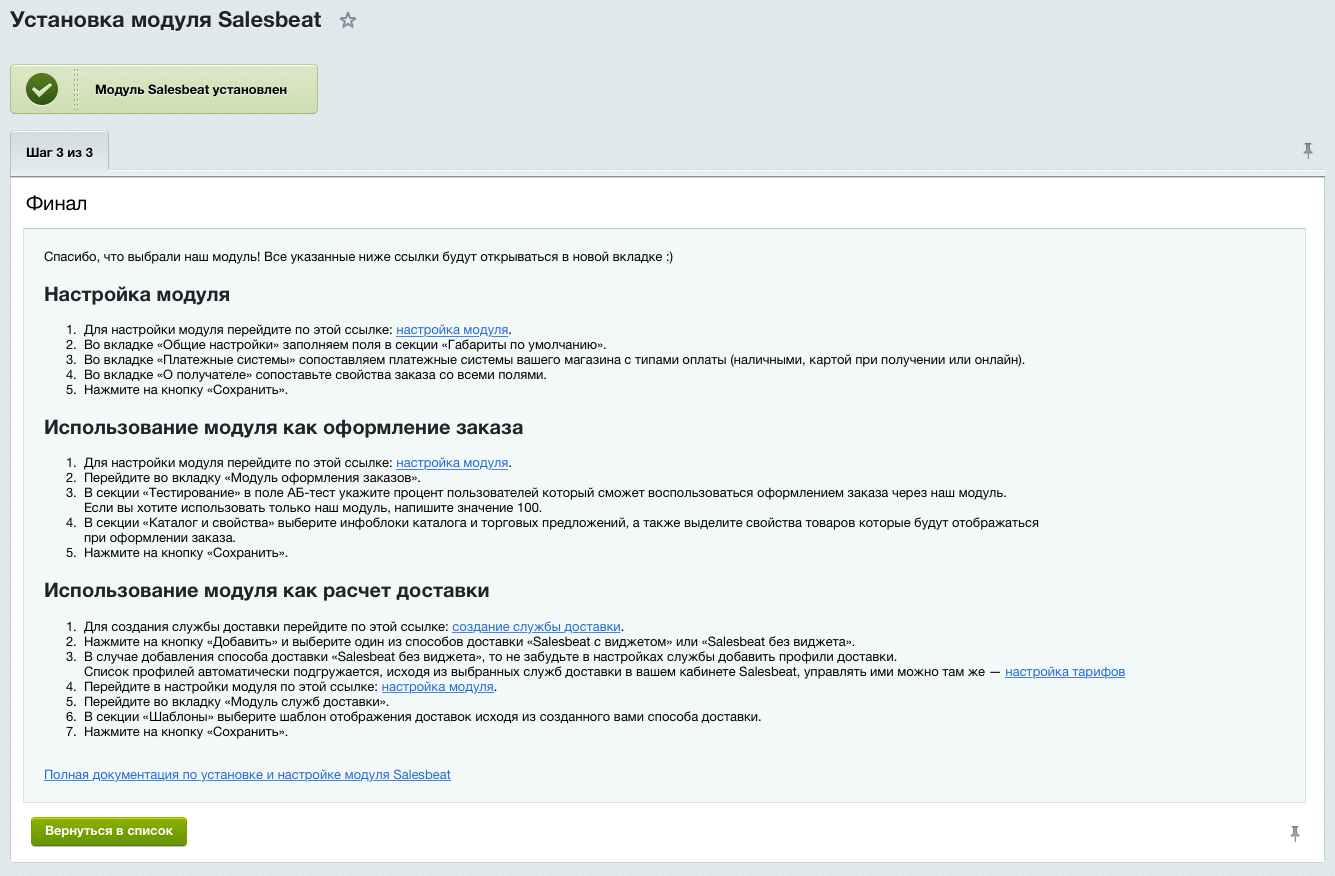The width and height of the screenshot is (1335, 876).
Task: Open «настройка модуля» link in расчет доставки section
Action: point(438,687)
